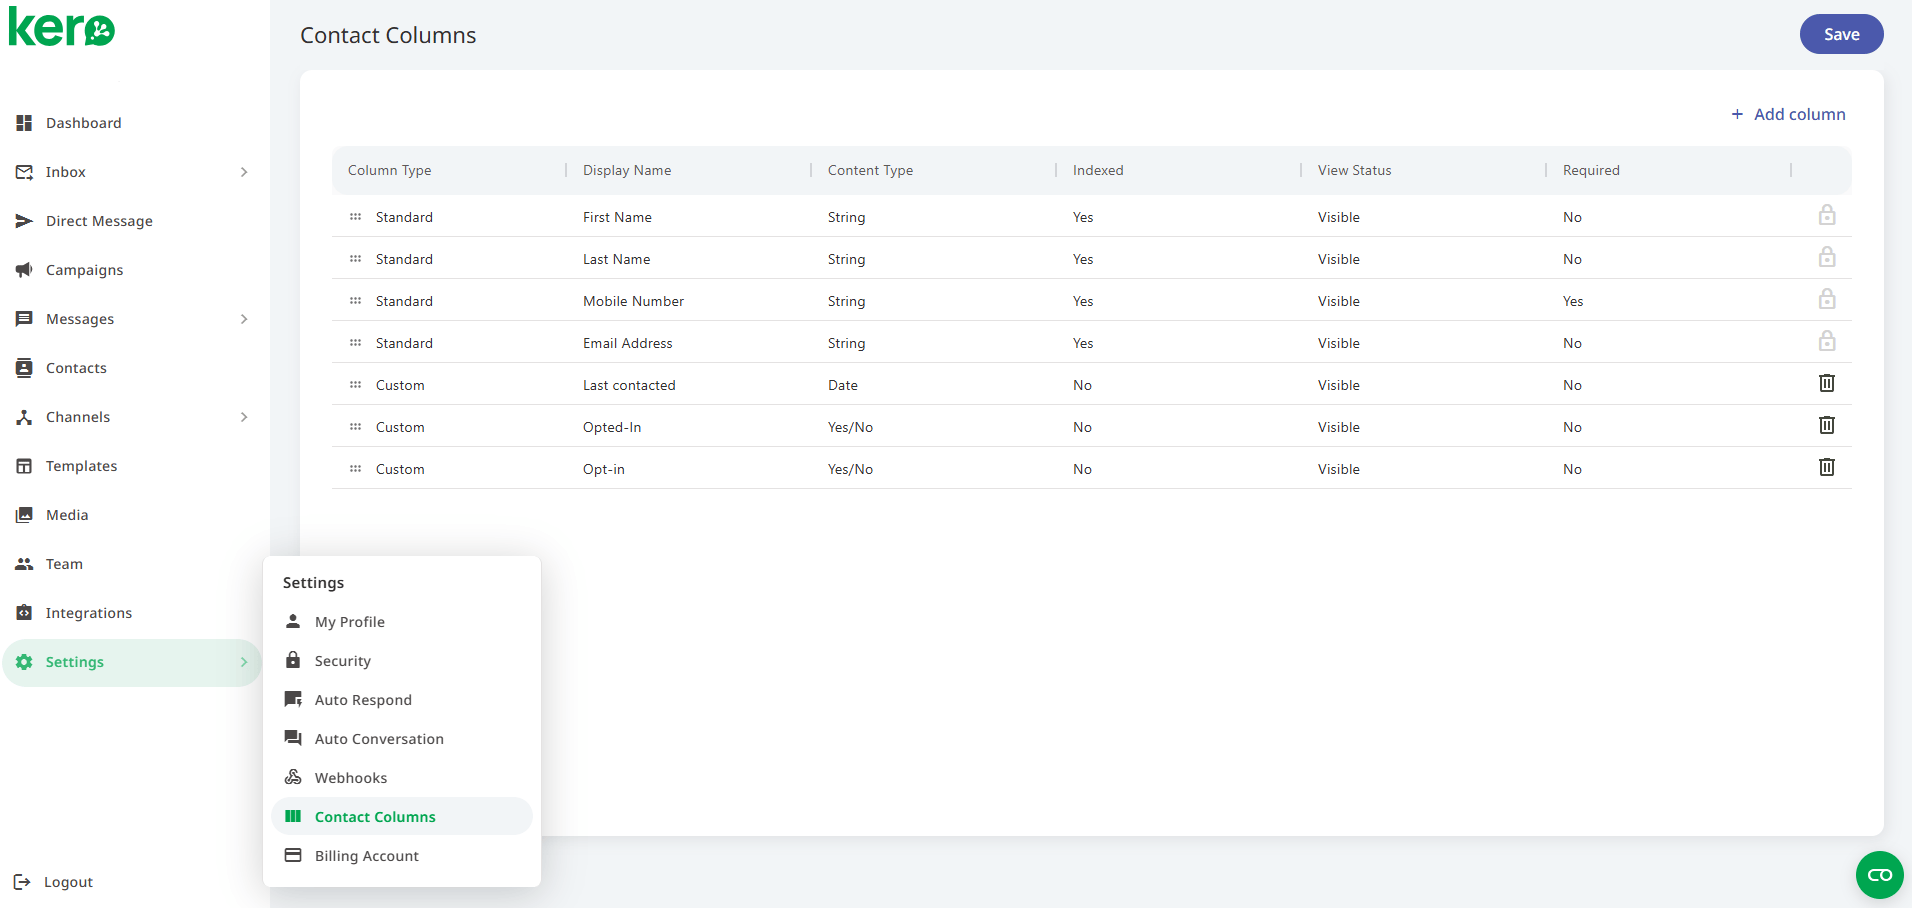Open the Media gallery icon
1912x908 pixels.
(x=24, y=515)
